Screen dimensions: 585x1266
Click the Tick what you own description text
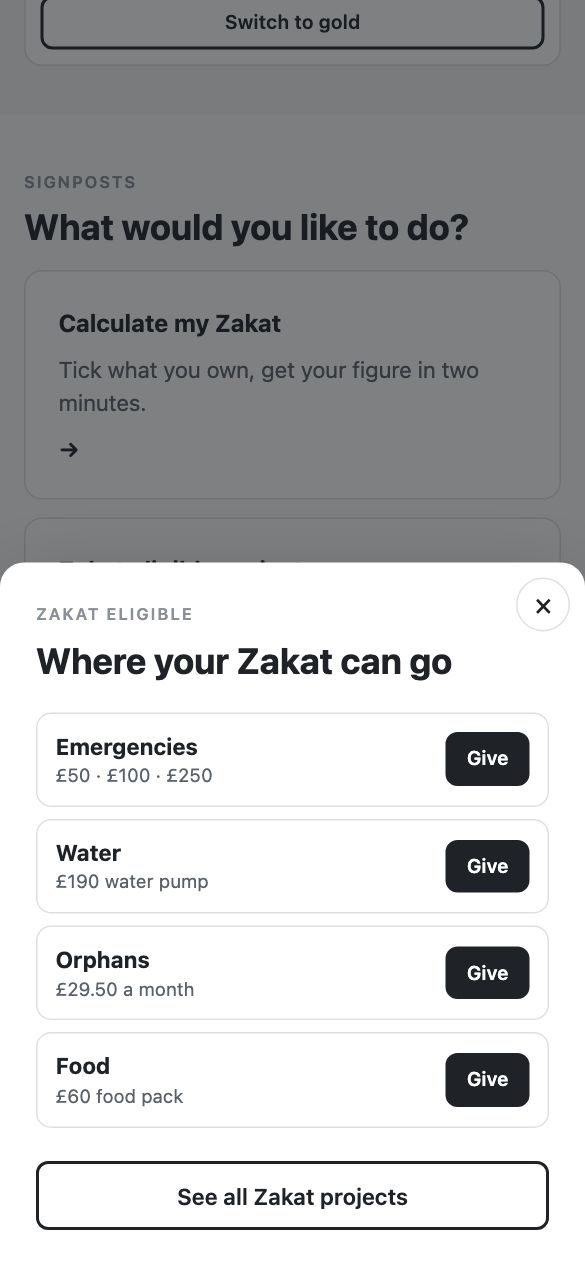pyautogui.click(x=269, y=387)
